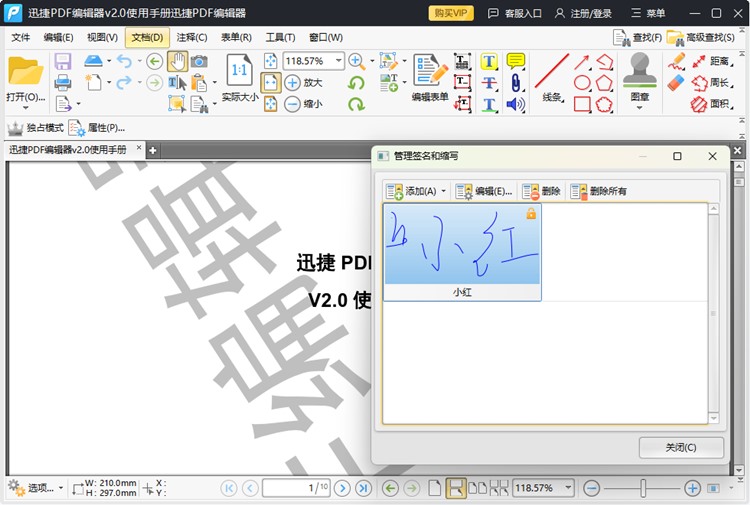Open the 文档(D) menu
The height and width of the screenshot is (505, 750).
click(147, 37)
